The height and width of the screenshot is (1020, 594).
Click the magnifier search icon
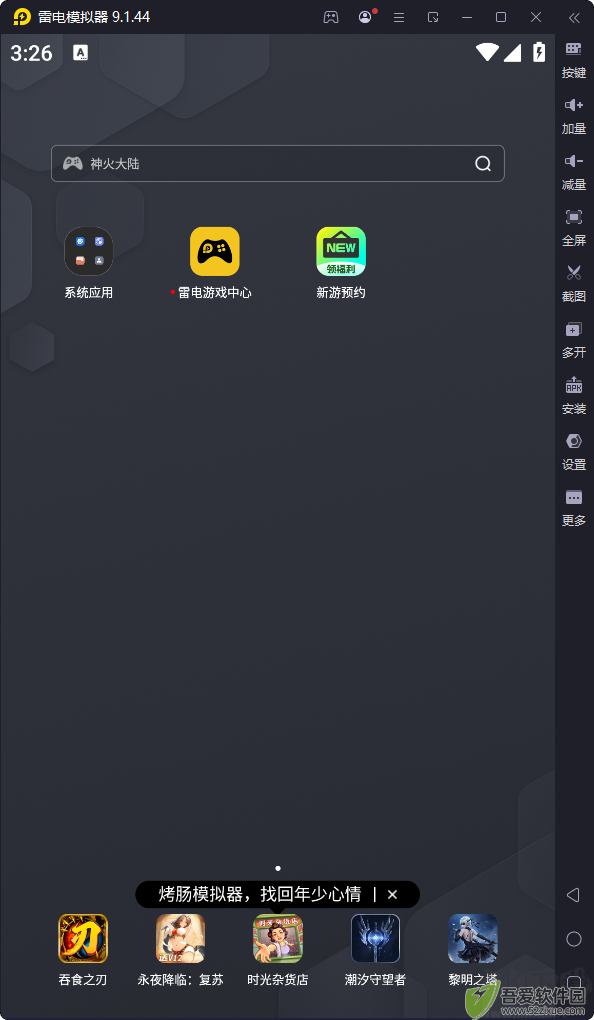click(x=483, y=163)
